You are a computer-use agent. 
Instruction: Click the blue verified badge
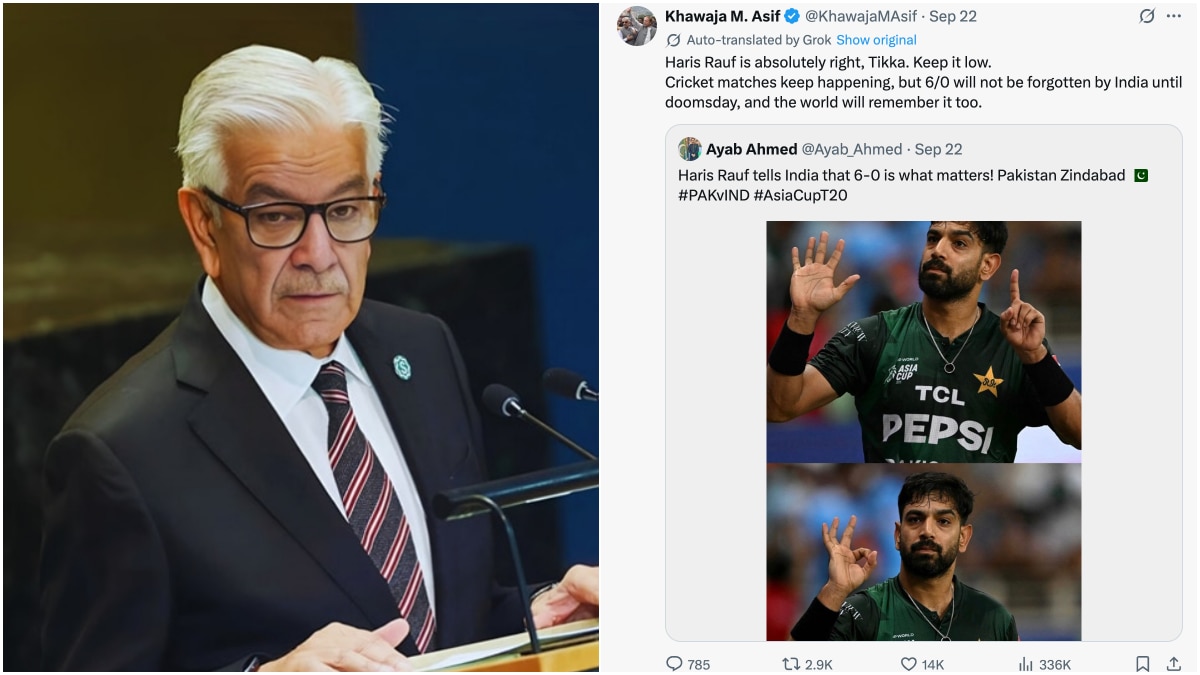[792, 16]
